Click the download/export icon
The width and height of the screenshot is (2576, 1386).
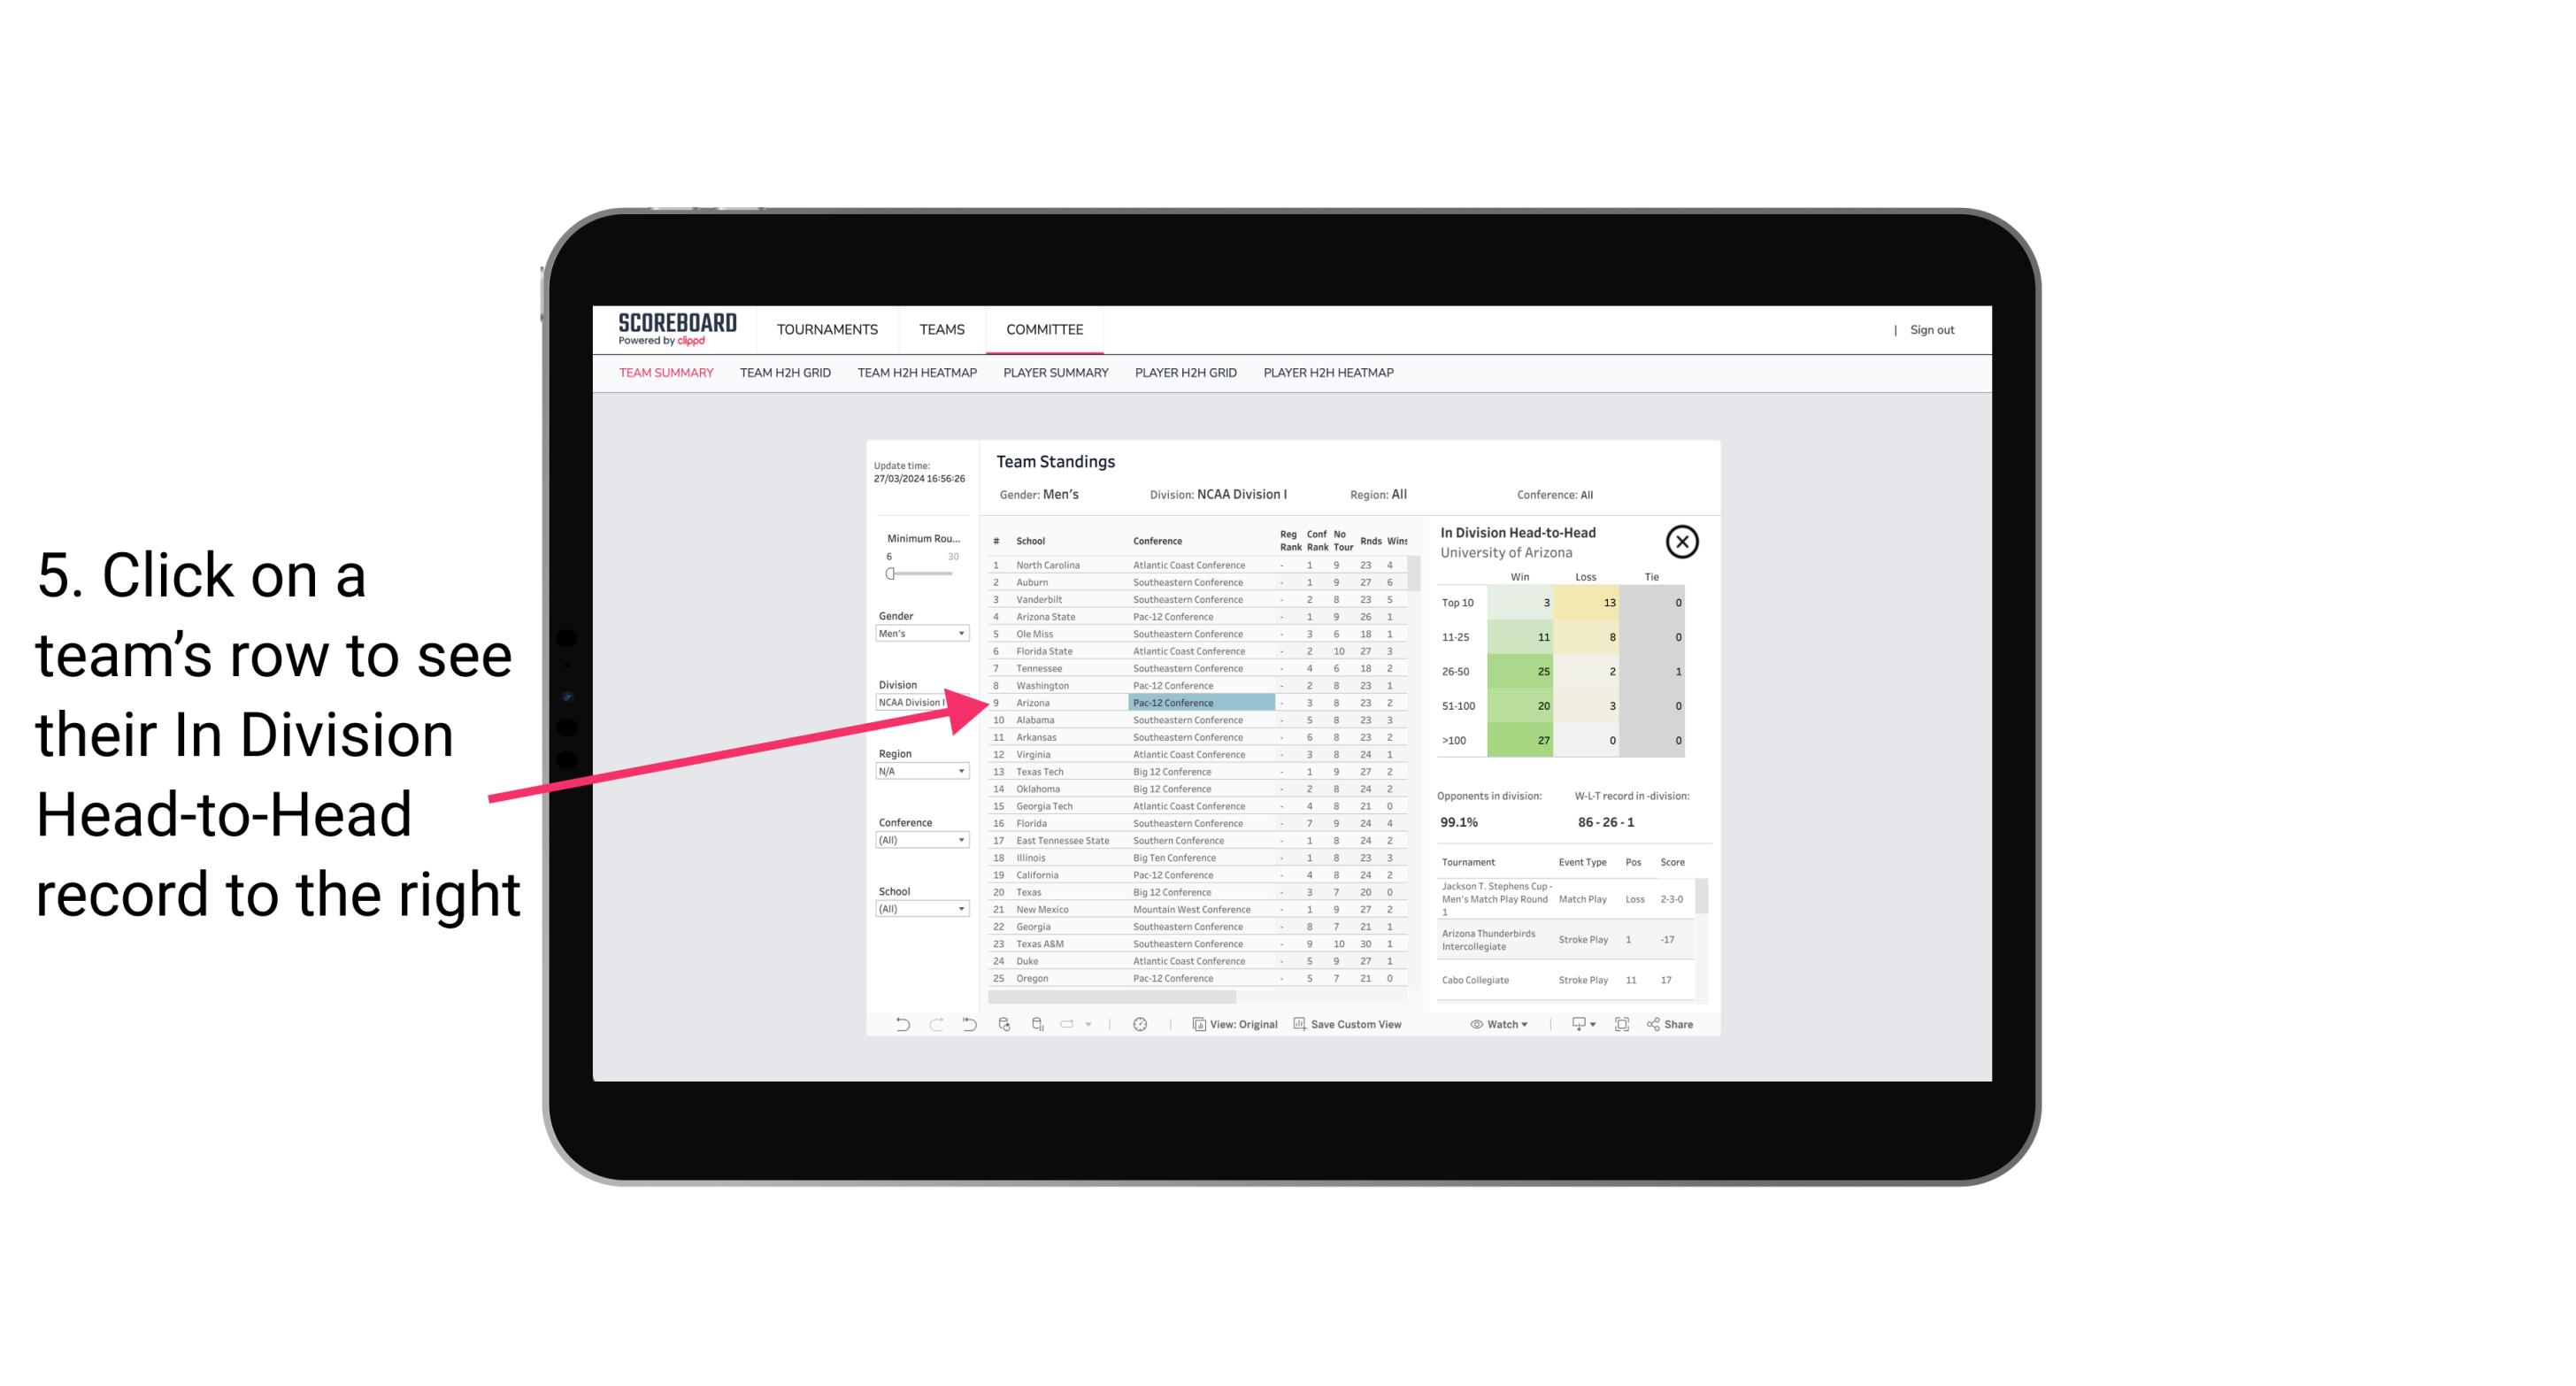(1573, 1026)
